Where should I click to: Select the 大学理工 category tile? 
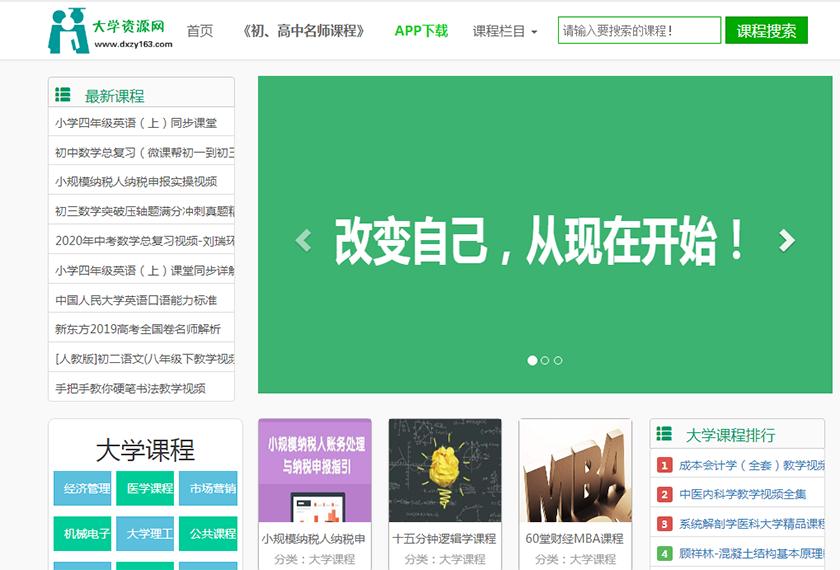coord(145,534)
